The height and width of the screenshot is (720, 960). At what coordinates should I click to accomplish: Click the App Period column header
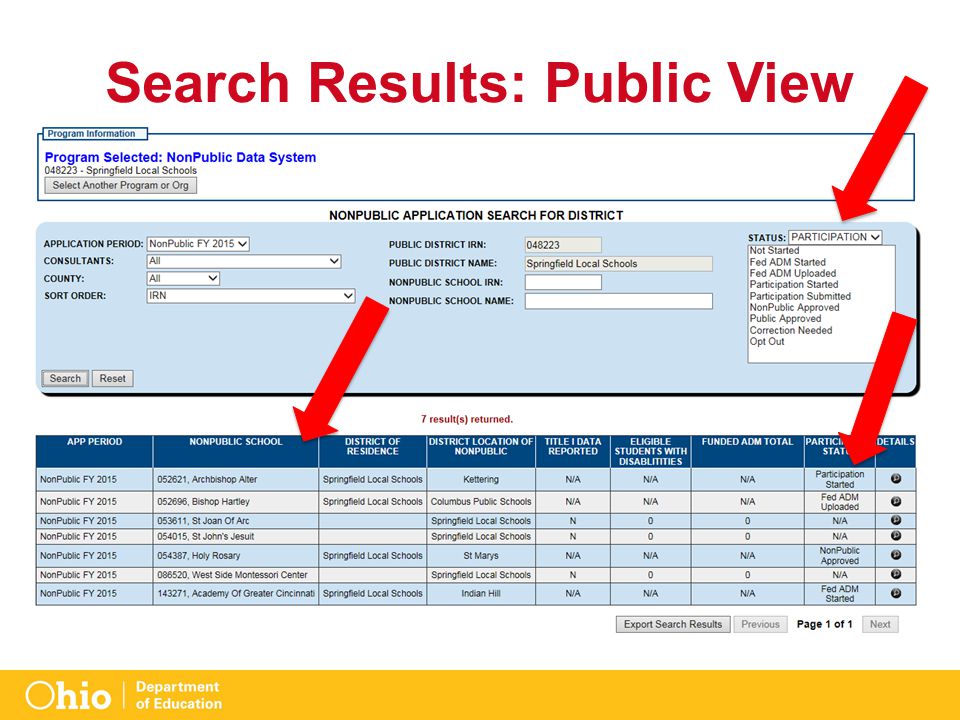[94, 451]
